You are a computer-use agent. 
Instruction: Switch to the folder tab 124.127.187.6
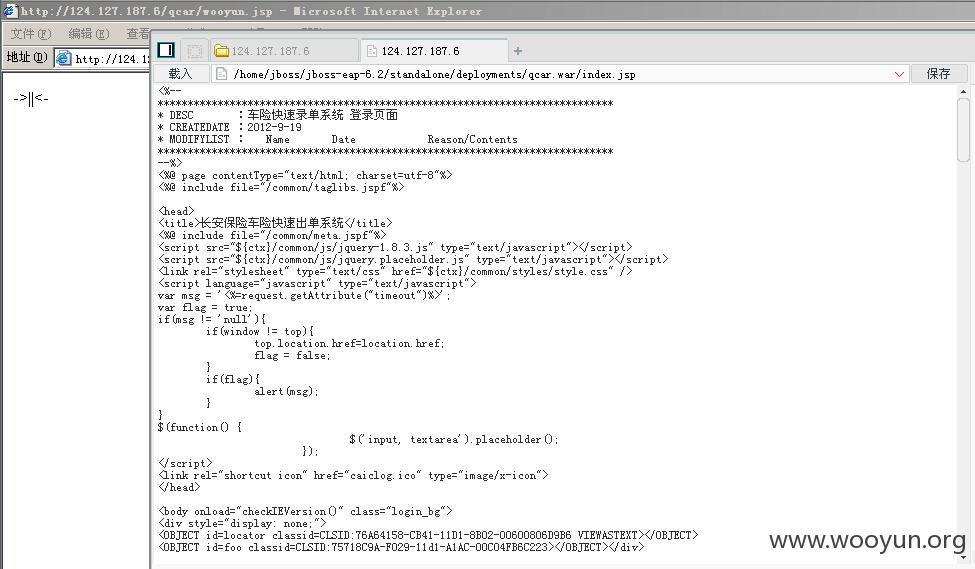pos(284,51)
